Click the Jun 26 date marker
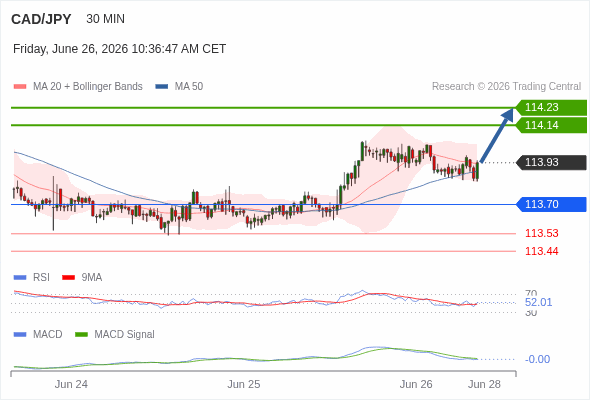Image resolution: width=590 pixels, height=400 pixels. click(x=416, y=384)
